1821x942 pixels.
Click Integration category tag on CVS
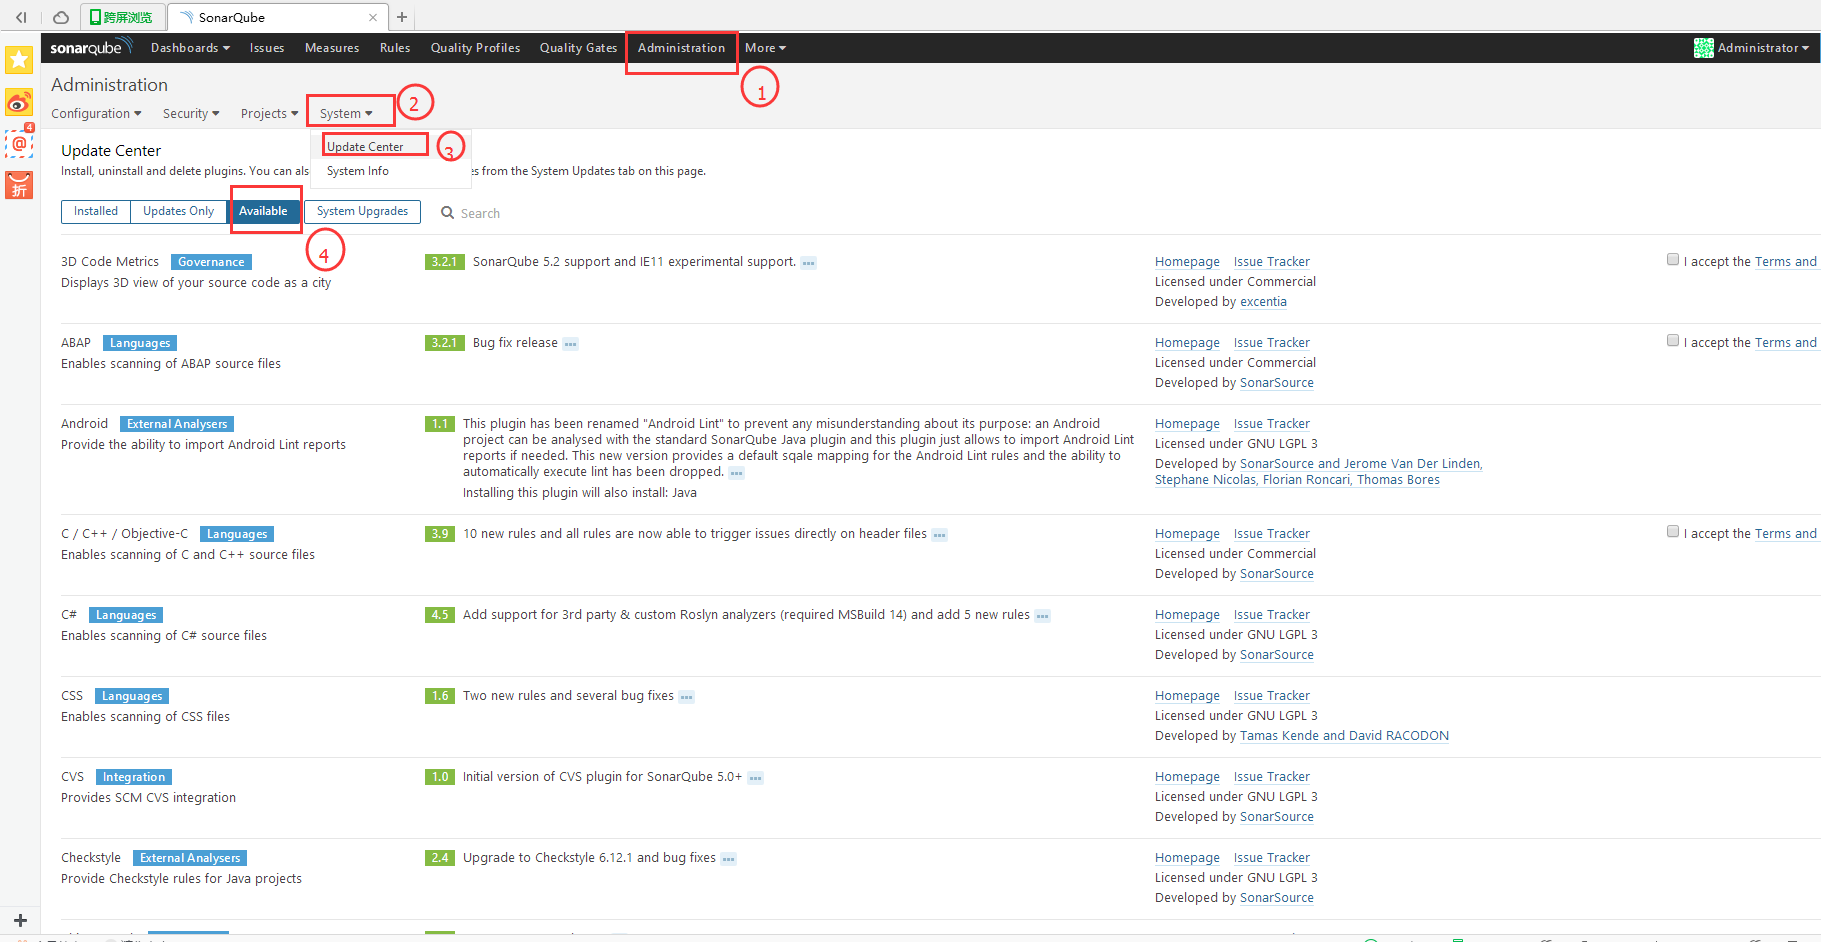point(134,777)
